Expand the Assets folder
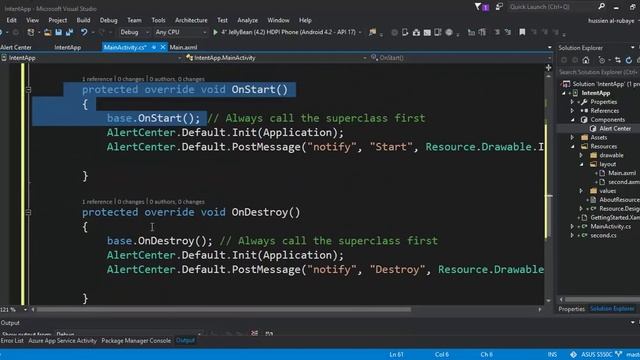The height and width of the screenshot is (360, 640). [x=572, y=138]
